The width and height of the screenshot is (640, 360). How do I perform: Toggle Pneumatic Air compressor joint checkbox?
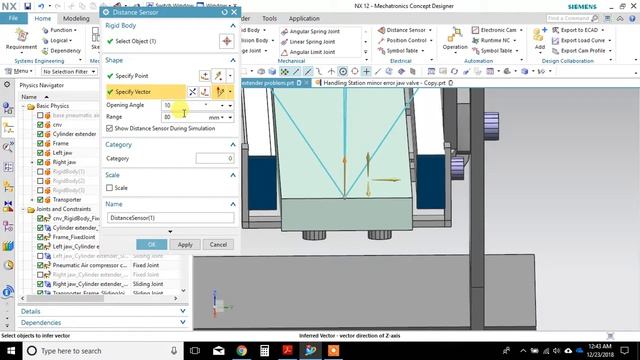coord(40,265)
